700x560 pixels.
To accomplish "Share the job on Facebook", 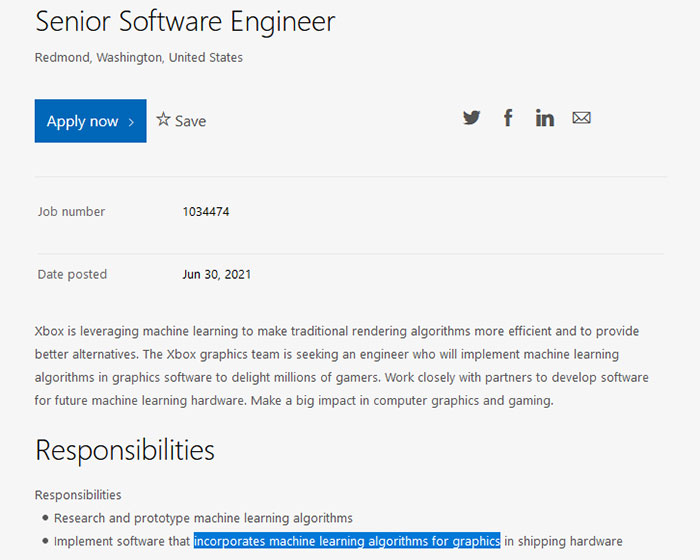I will tap(508, 118).
